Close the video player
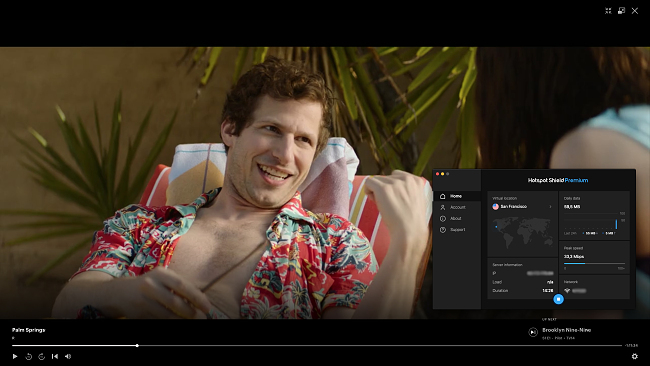Screen dimensions: 650x366 [x=635, y=11]
